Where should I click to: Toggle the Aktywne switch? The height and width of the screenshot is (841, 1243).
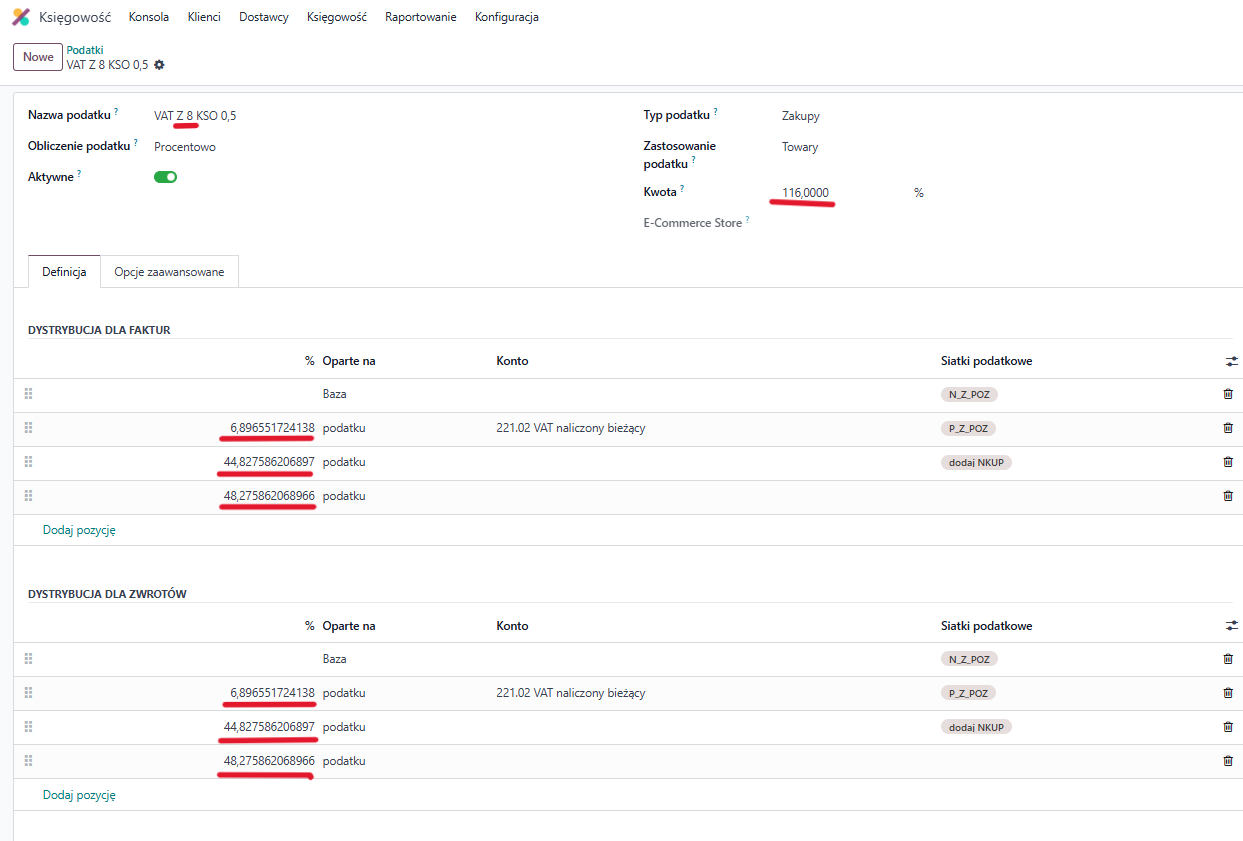coord(165,177)
